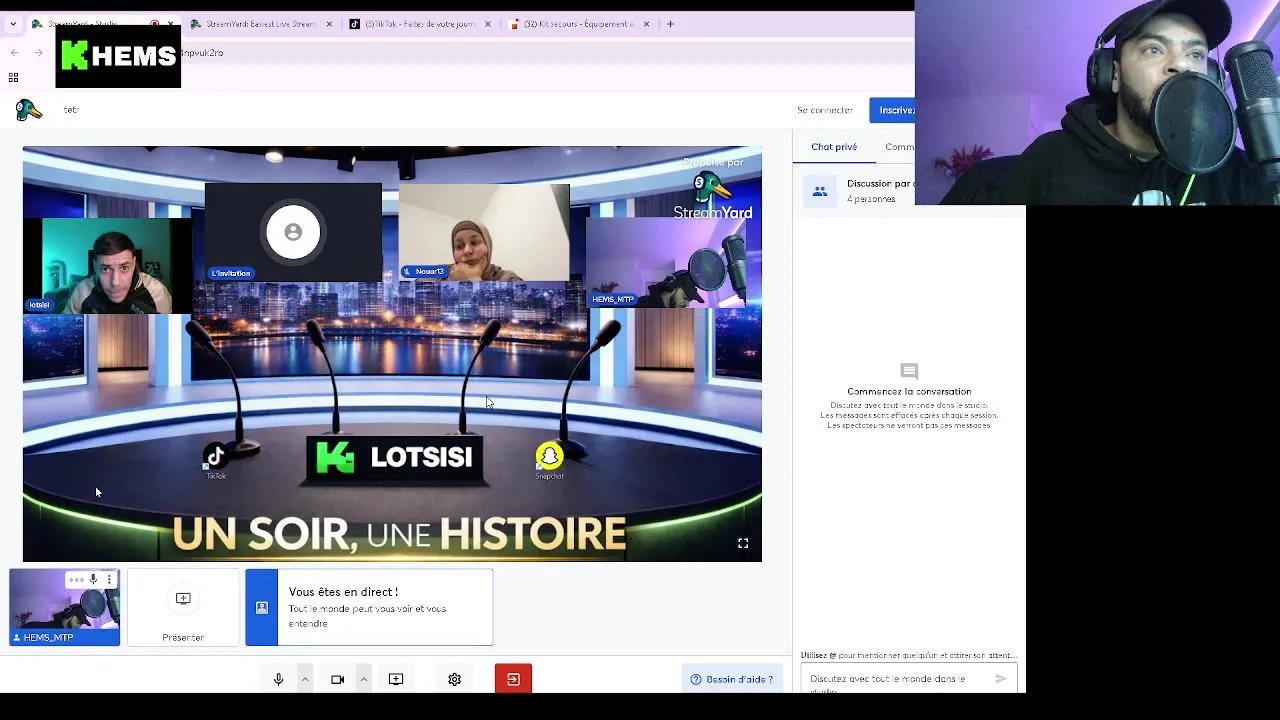
Task: Toggle the camera on/off button
Action: pos(337,679)
